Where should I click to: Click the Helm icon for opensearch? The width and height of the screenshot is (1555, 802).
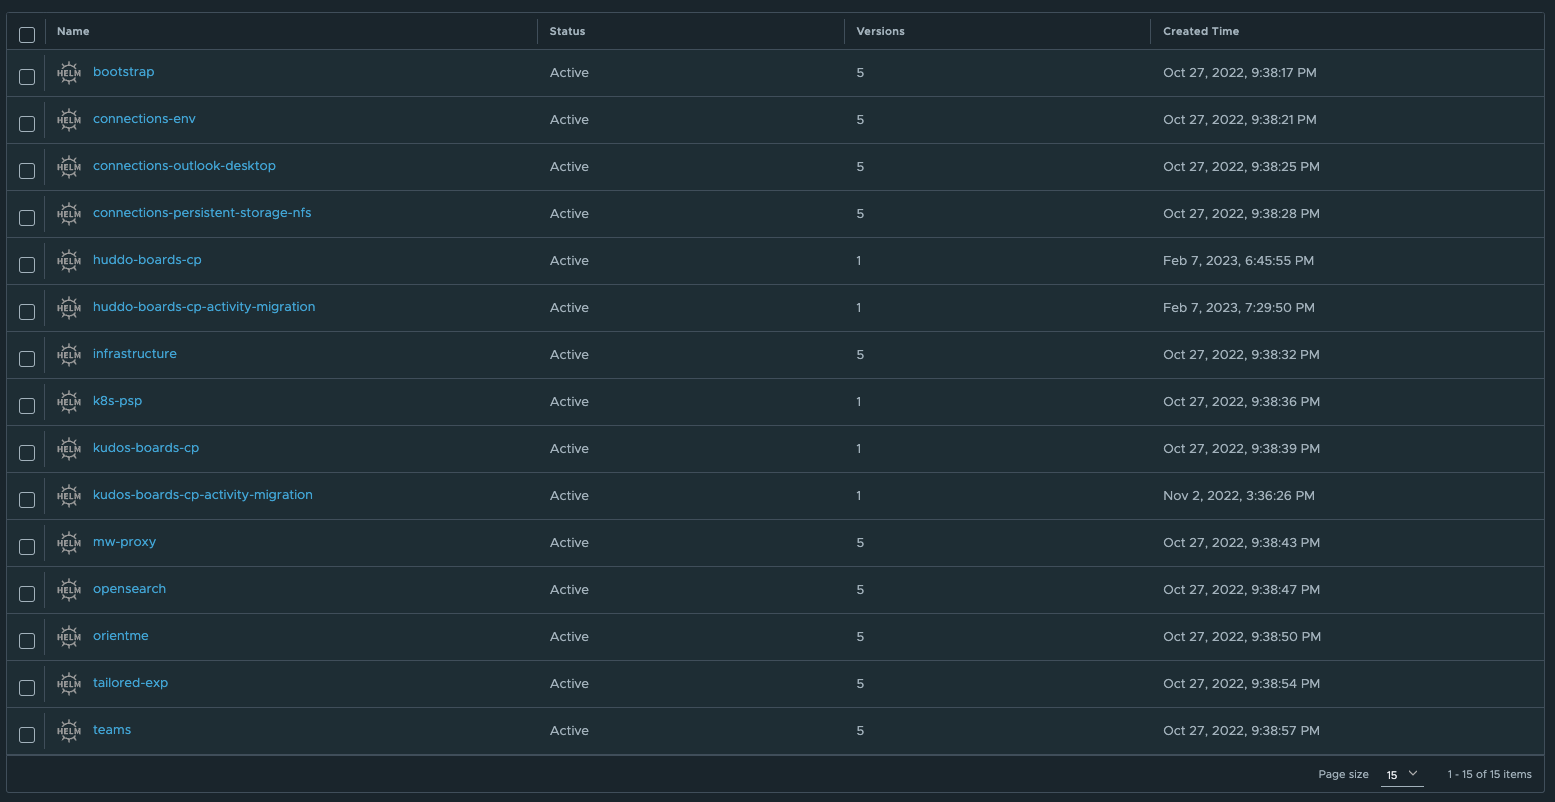coord(68,590)
